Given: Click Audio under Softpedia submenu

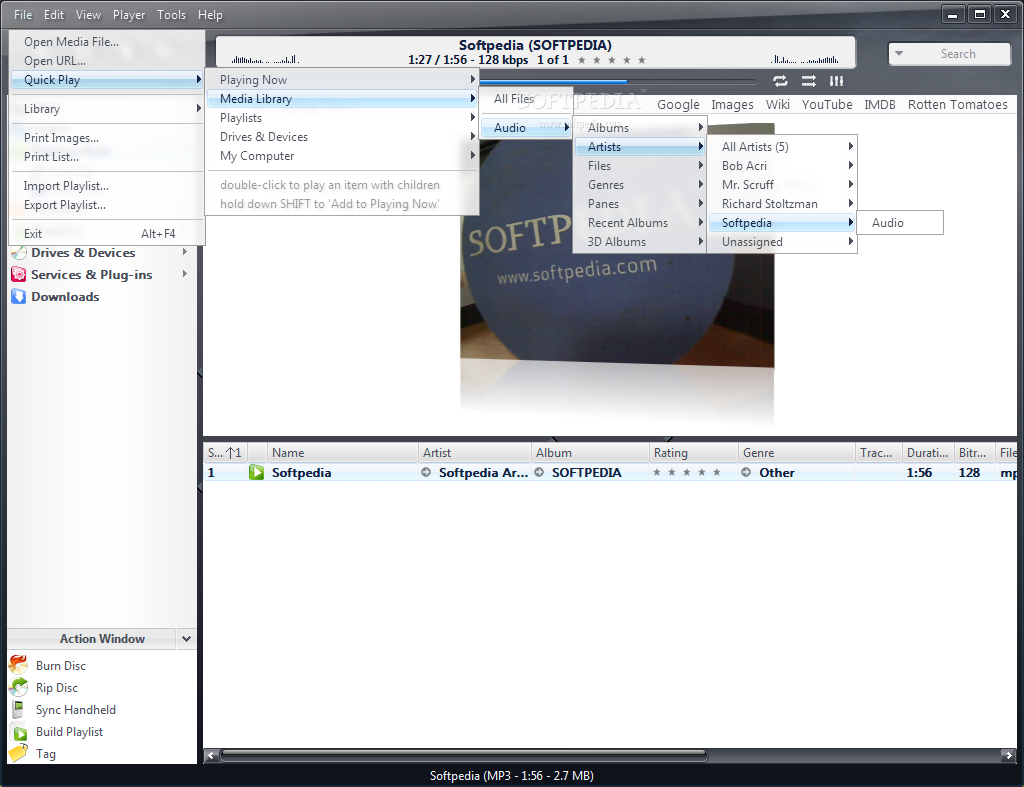Looking at the screenshot, I should click(900, 223).
